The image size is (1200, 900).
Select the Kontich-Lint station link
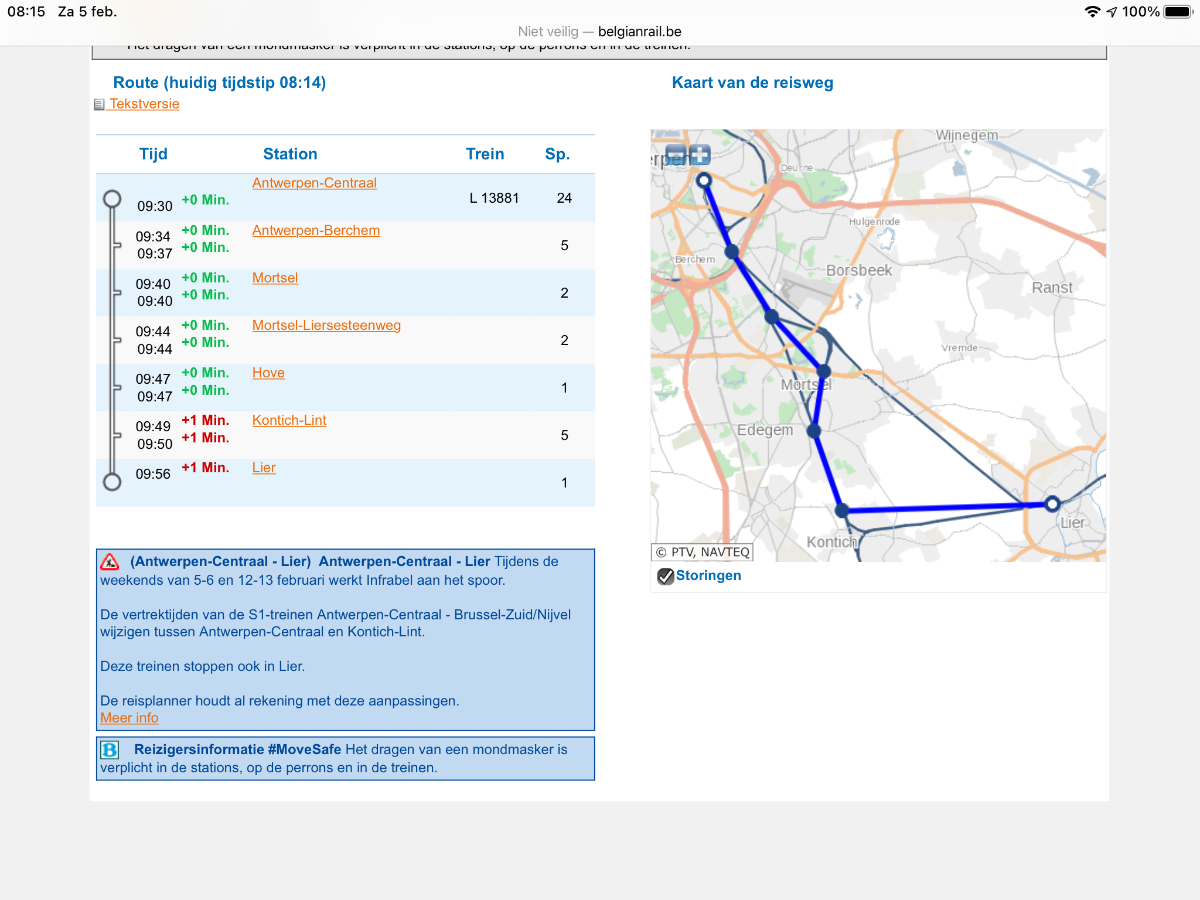coord(289,421)
